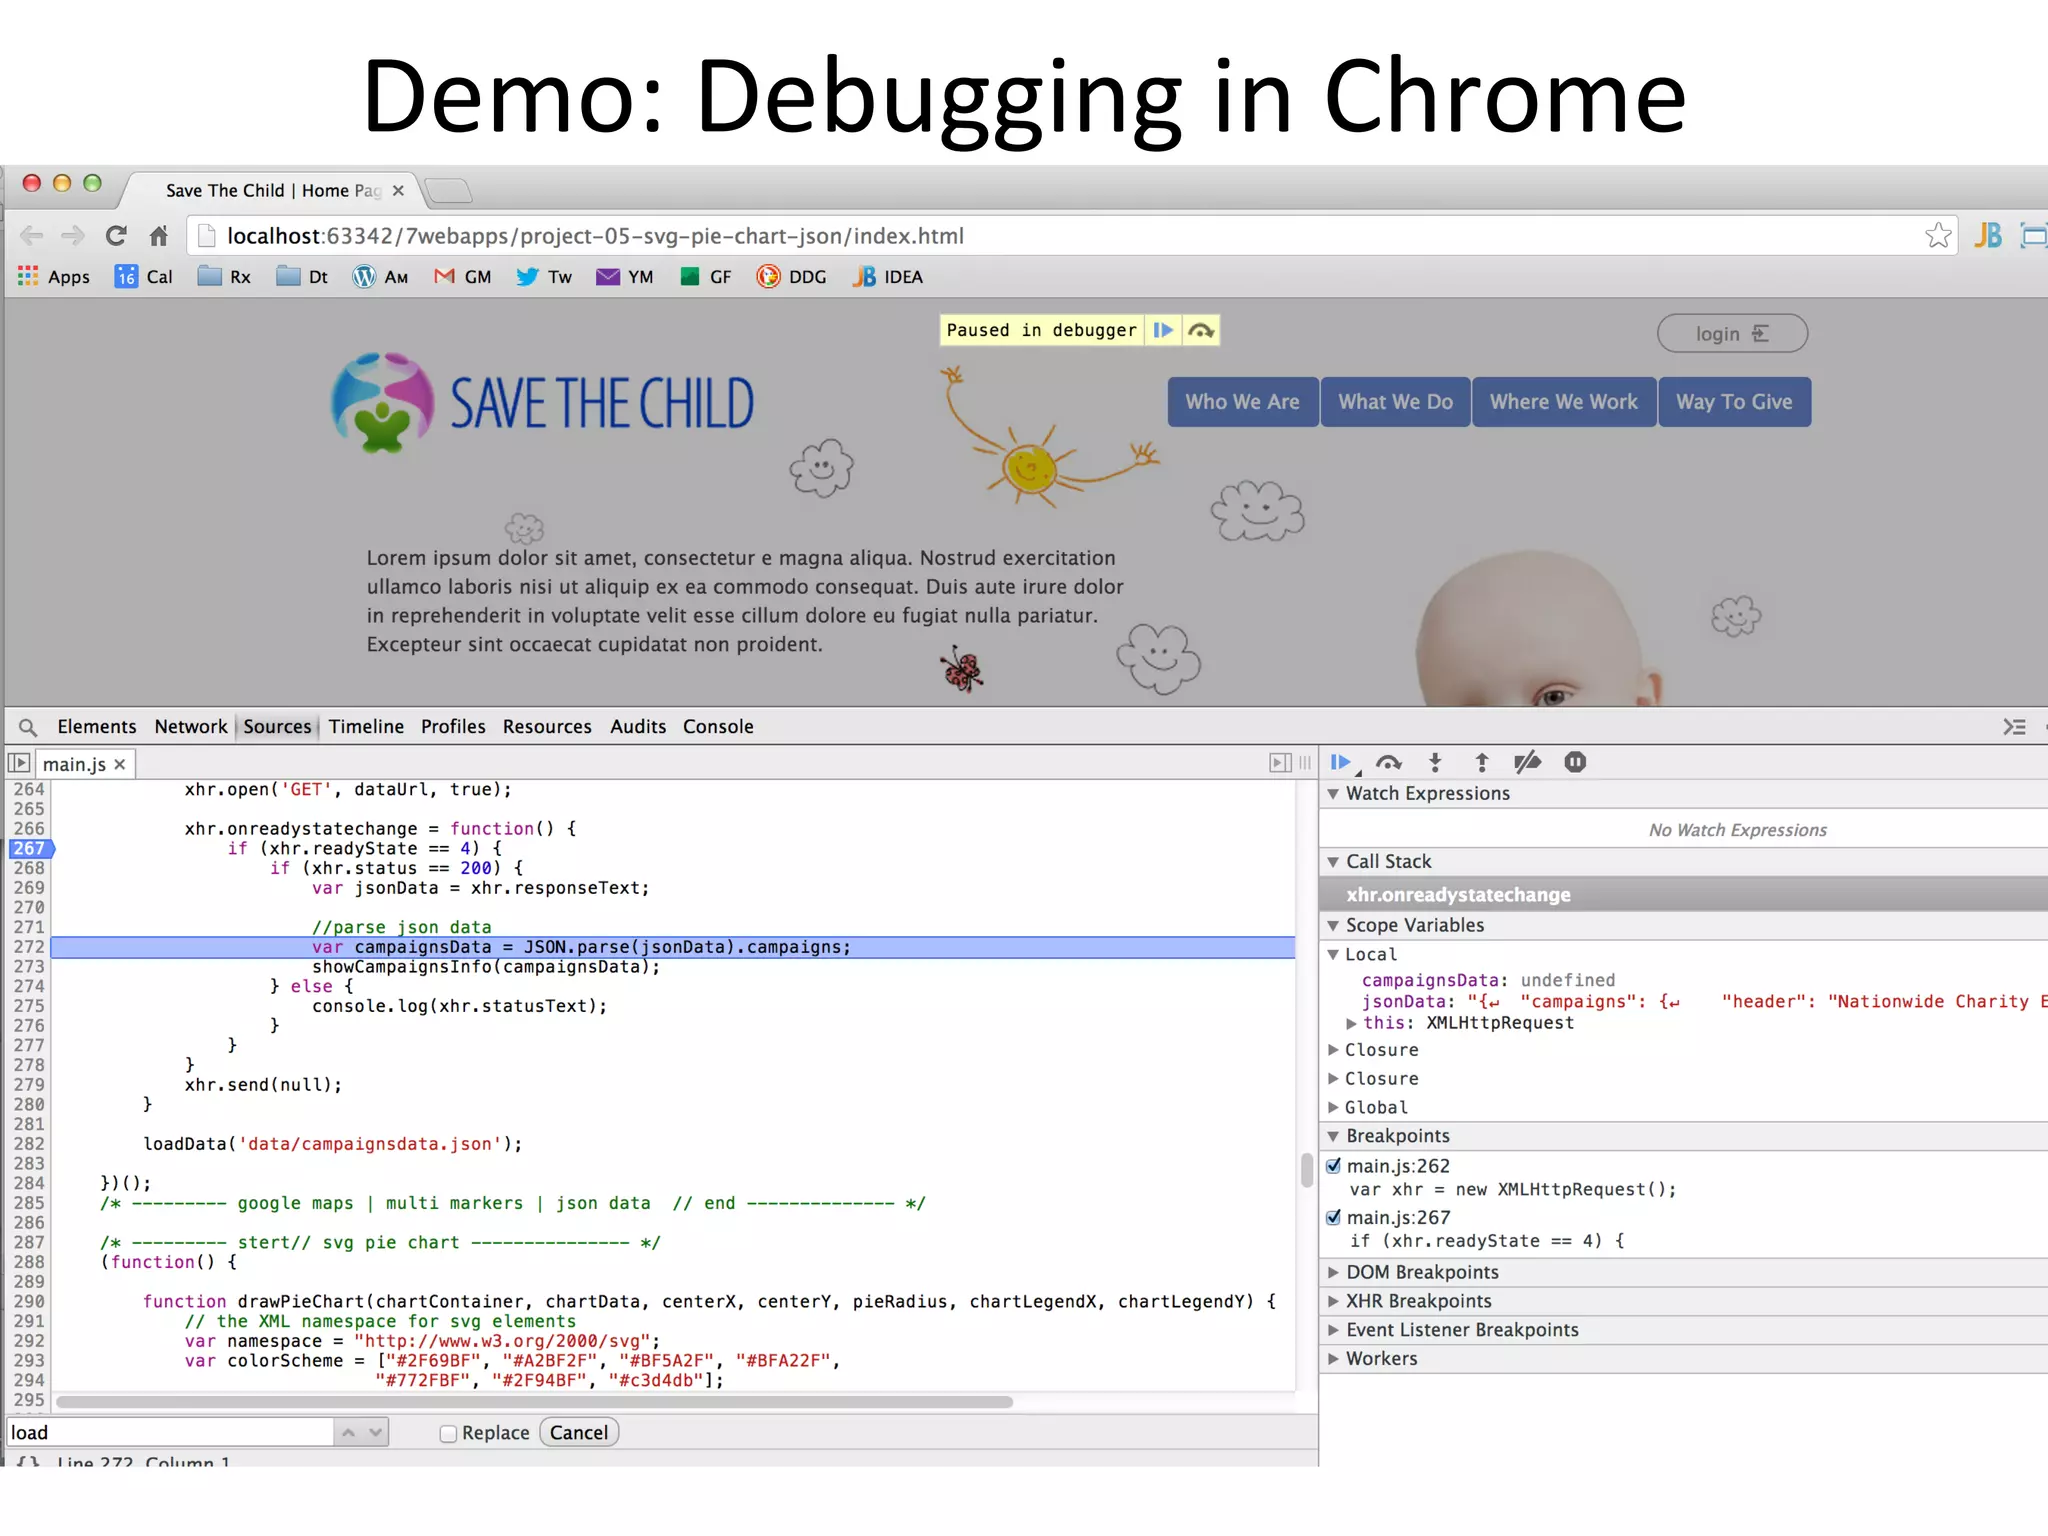2048x1536 pixels.
Task: Click Step out of current function
Action: click(1482, 763)
